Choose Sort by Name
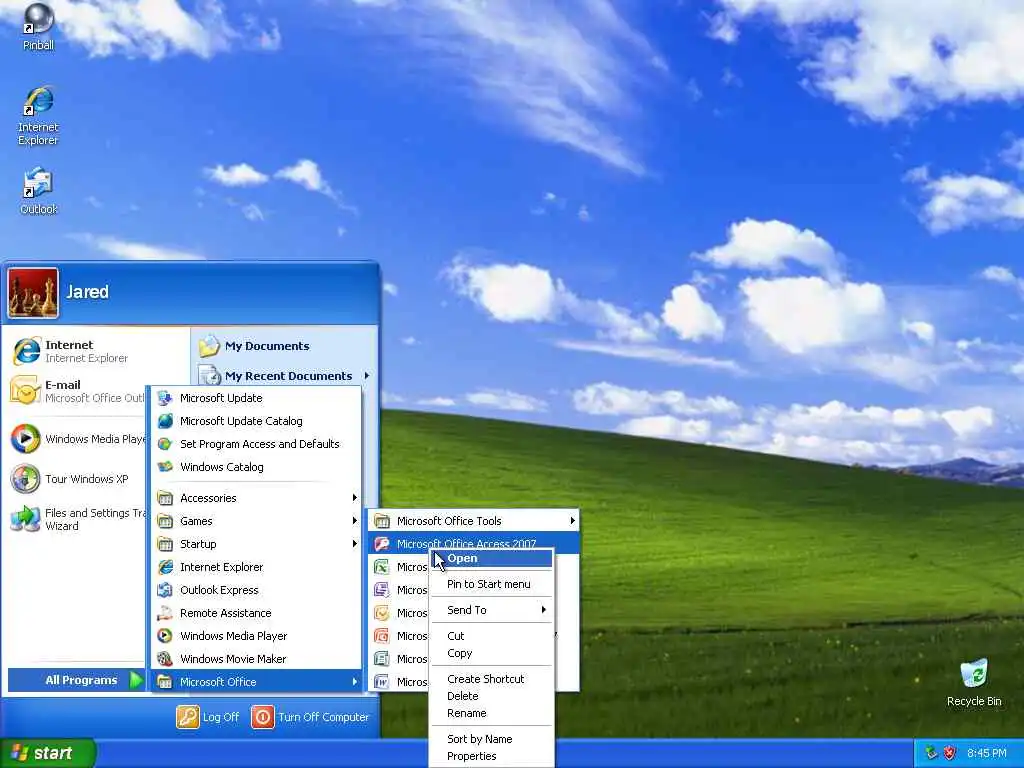The height and width of the screenshot is (768, 1024). click(492, 739)
